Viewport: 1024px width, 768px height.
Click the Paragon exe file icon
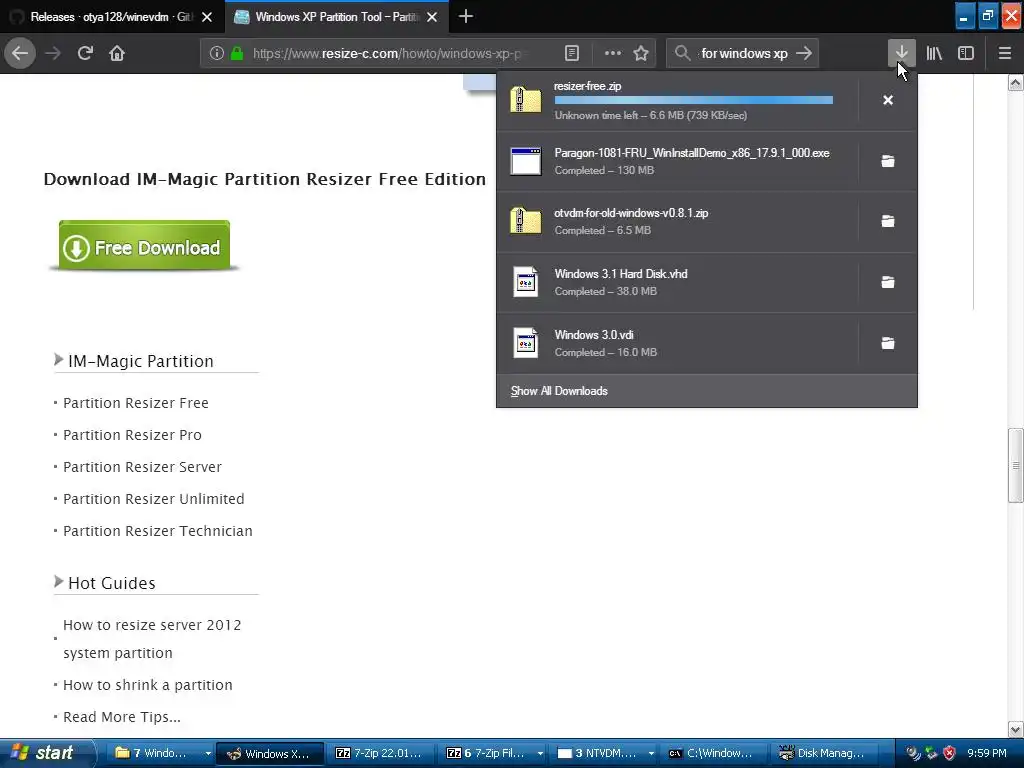click(x=526, y=161)
